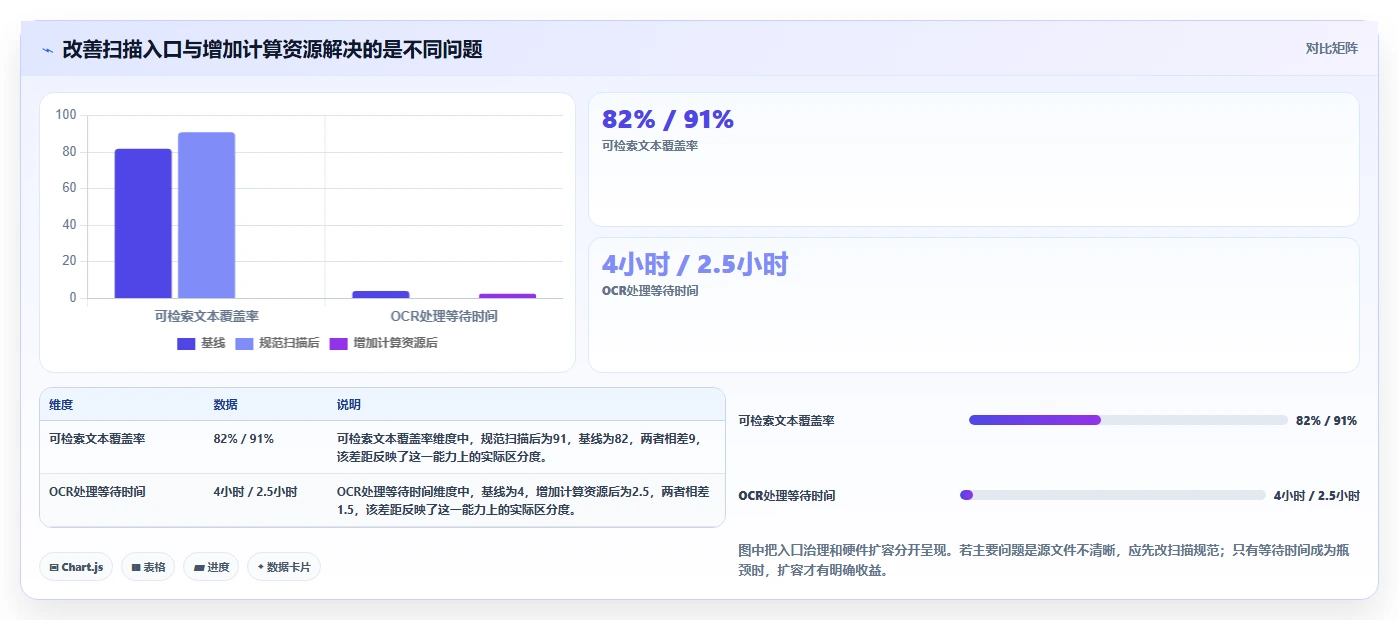Click the 4小时 / 2.5小时 data card heading
1399x620 pixels.
pos(695,264)
